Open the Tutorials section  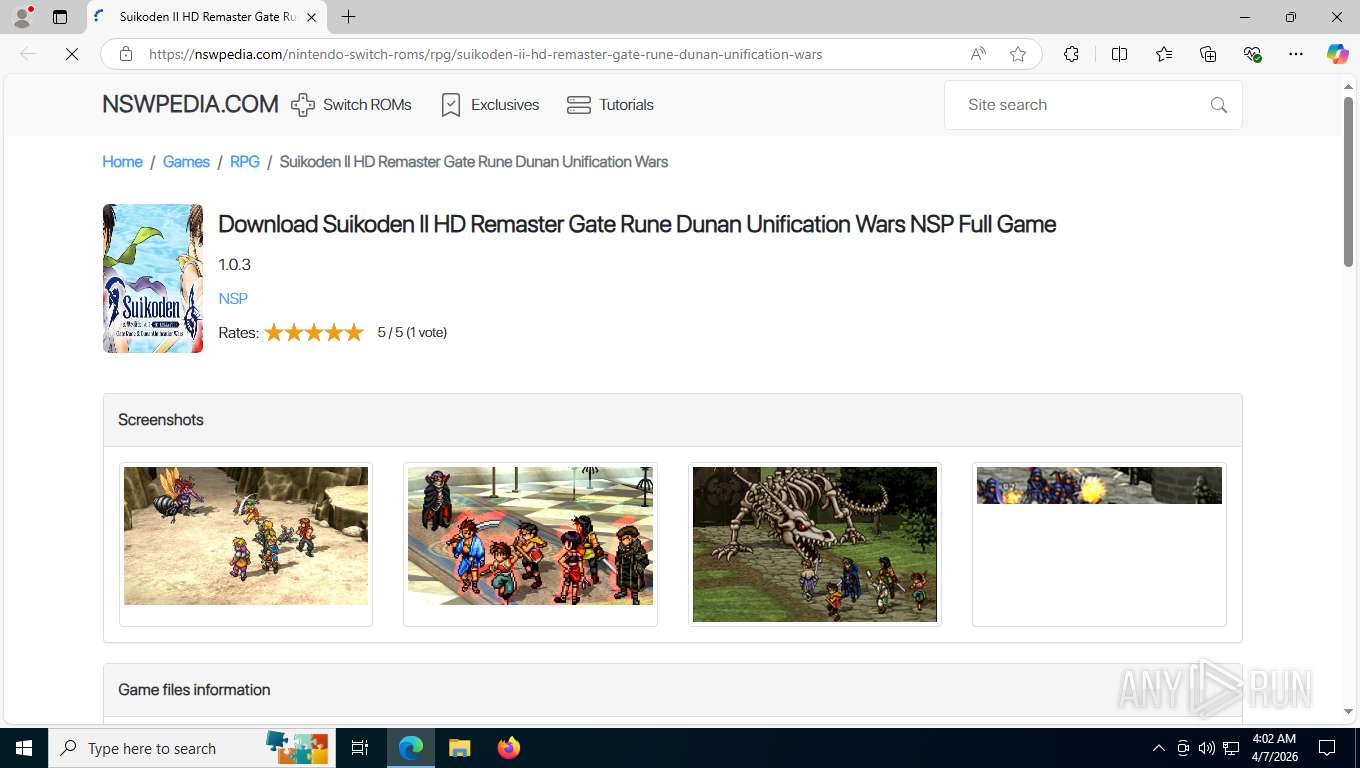(x=610, y=105)
